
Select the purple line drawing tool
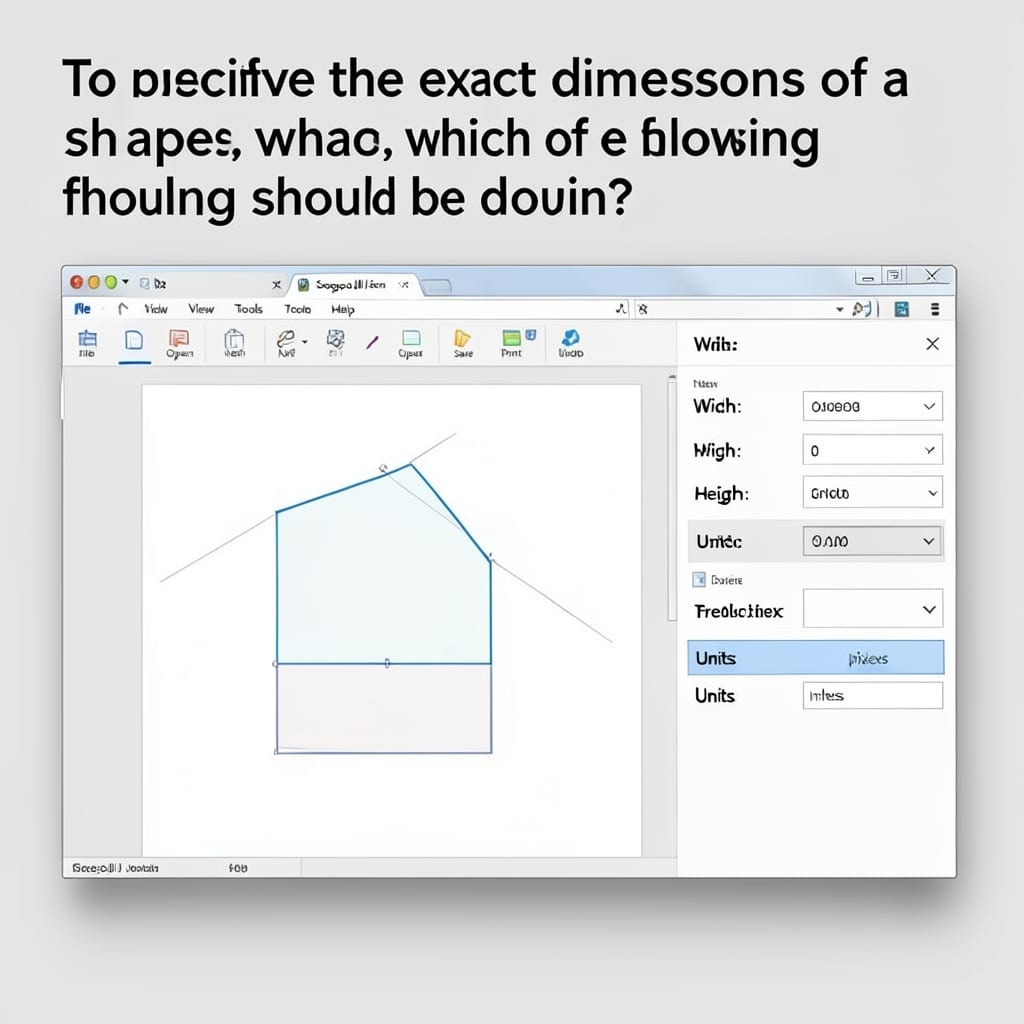[372, 342]
